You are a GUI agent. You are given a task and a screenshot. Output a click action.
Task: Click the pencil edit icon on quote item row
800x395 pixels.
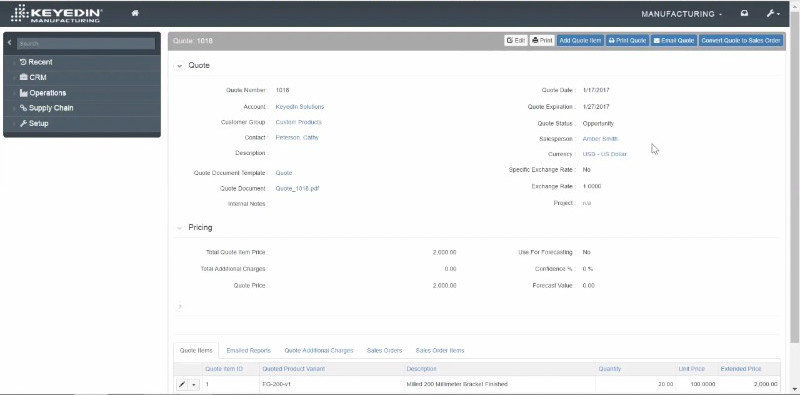pyautogui.click(x=182, y=384)
